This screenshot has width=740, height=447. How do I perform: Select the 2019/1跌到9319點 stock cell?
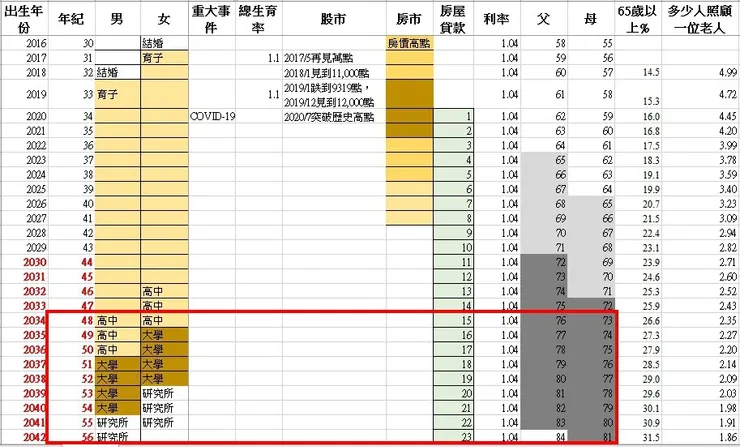point(334,94)
